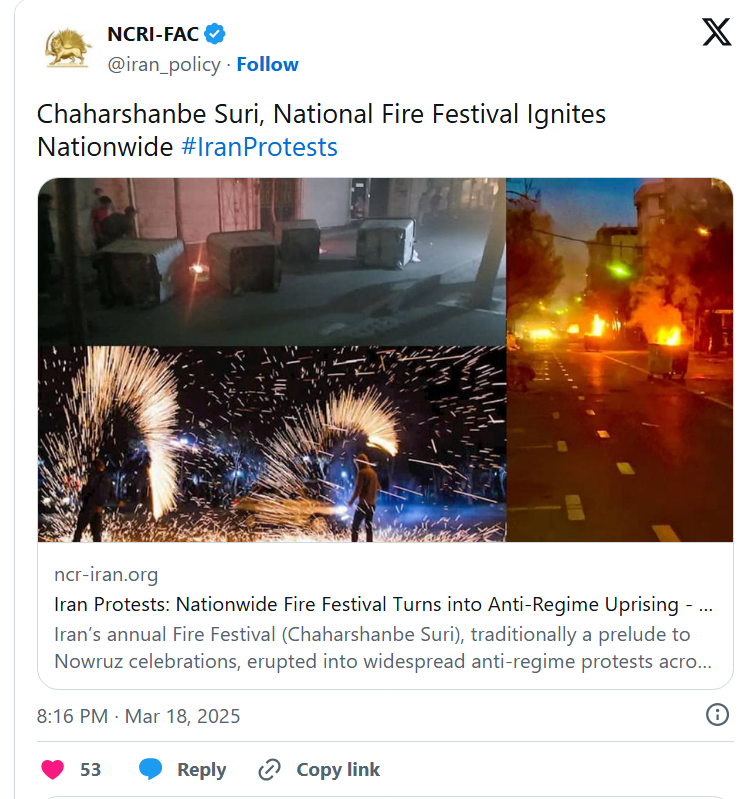Open the thumbnail showing overturned dumpsters
The height and width of the screenshot is (799, 745).
point(272,262)
